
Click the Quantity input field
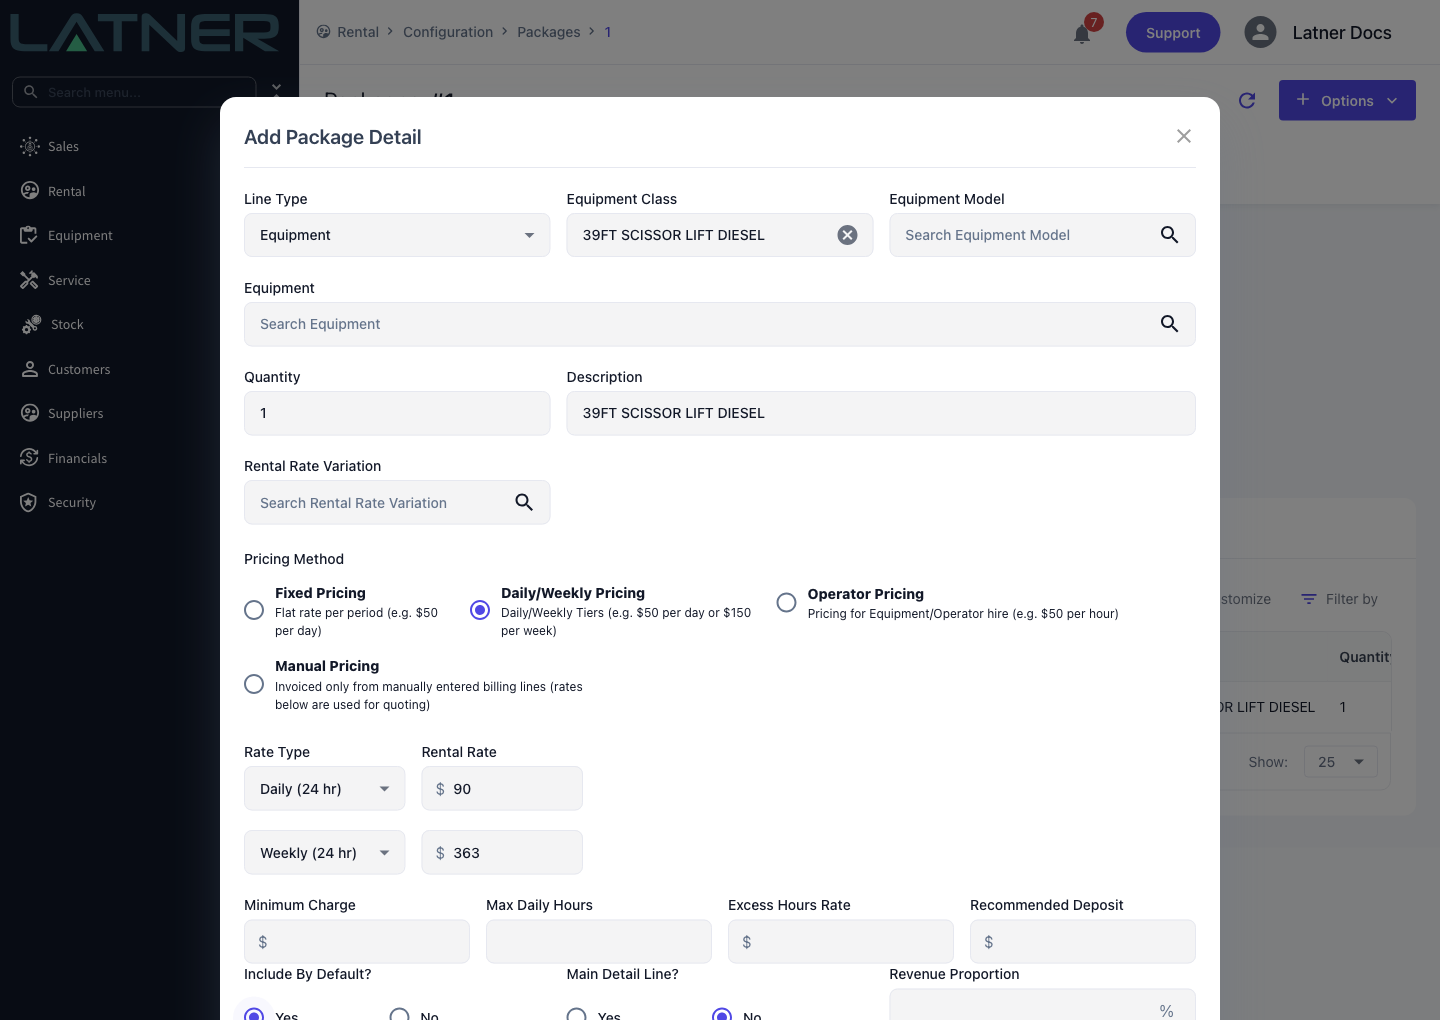click(397, 413)
